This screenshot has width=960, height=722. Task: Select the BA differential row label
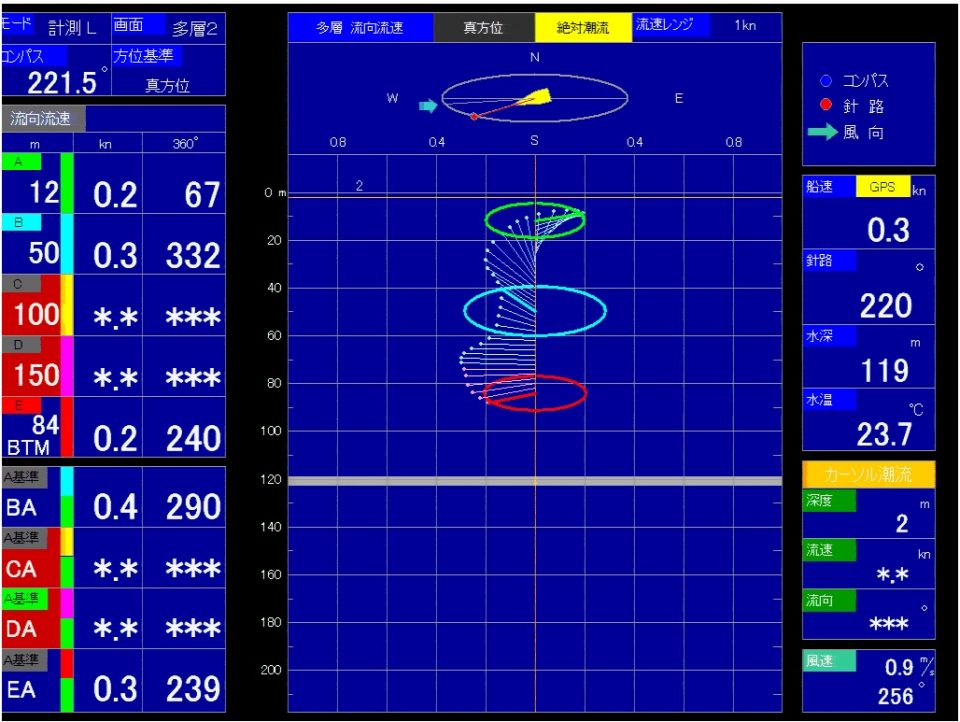[21, 508]
